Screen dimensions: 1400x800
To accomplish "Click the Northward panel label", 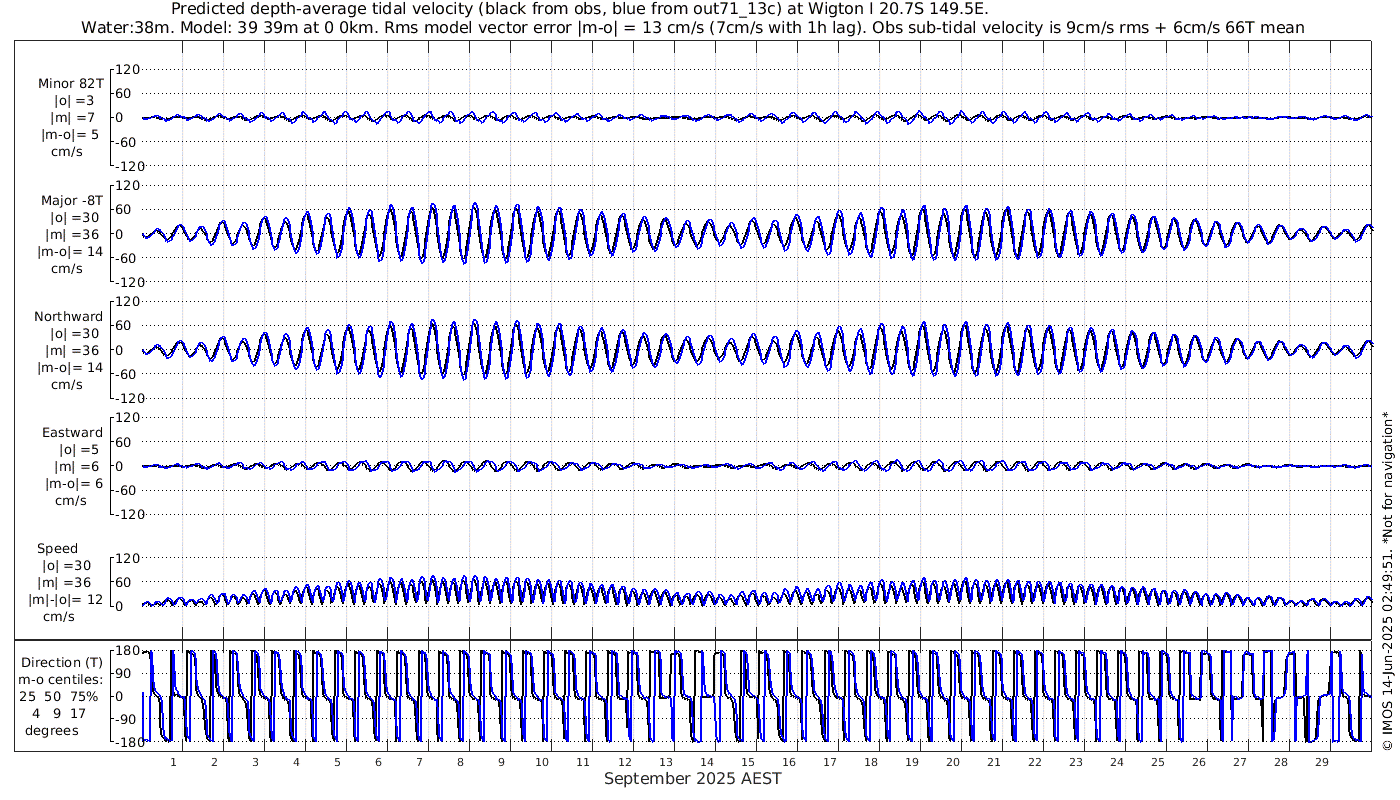I will (68, 316).
